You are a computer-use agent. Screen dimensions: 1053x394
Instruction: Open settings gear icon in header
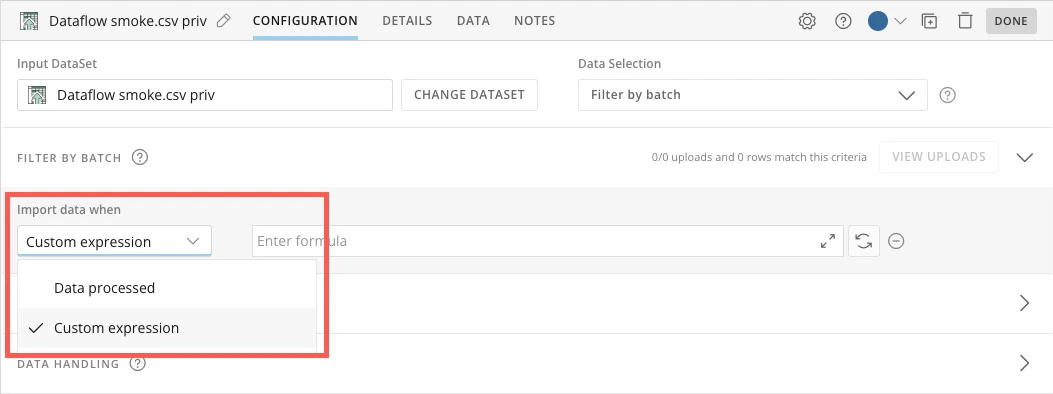tap(807, 21)
